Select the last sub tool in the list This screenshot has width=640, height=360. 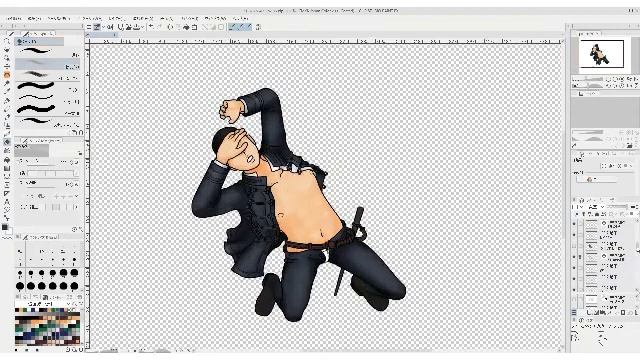pos(48,121)
